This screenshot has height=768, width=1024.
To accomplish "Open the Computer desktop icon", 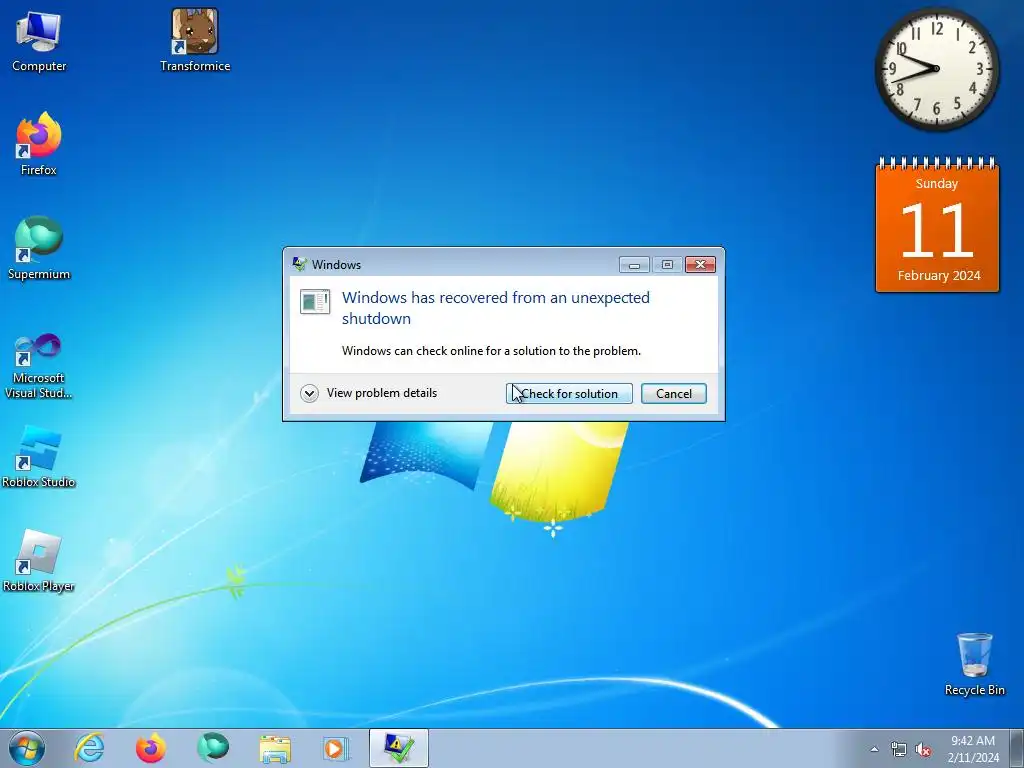I will (39, 40).
